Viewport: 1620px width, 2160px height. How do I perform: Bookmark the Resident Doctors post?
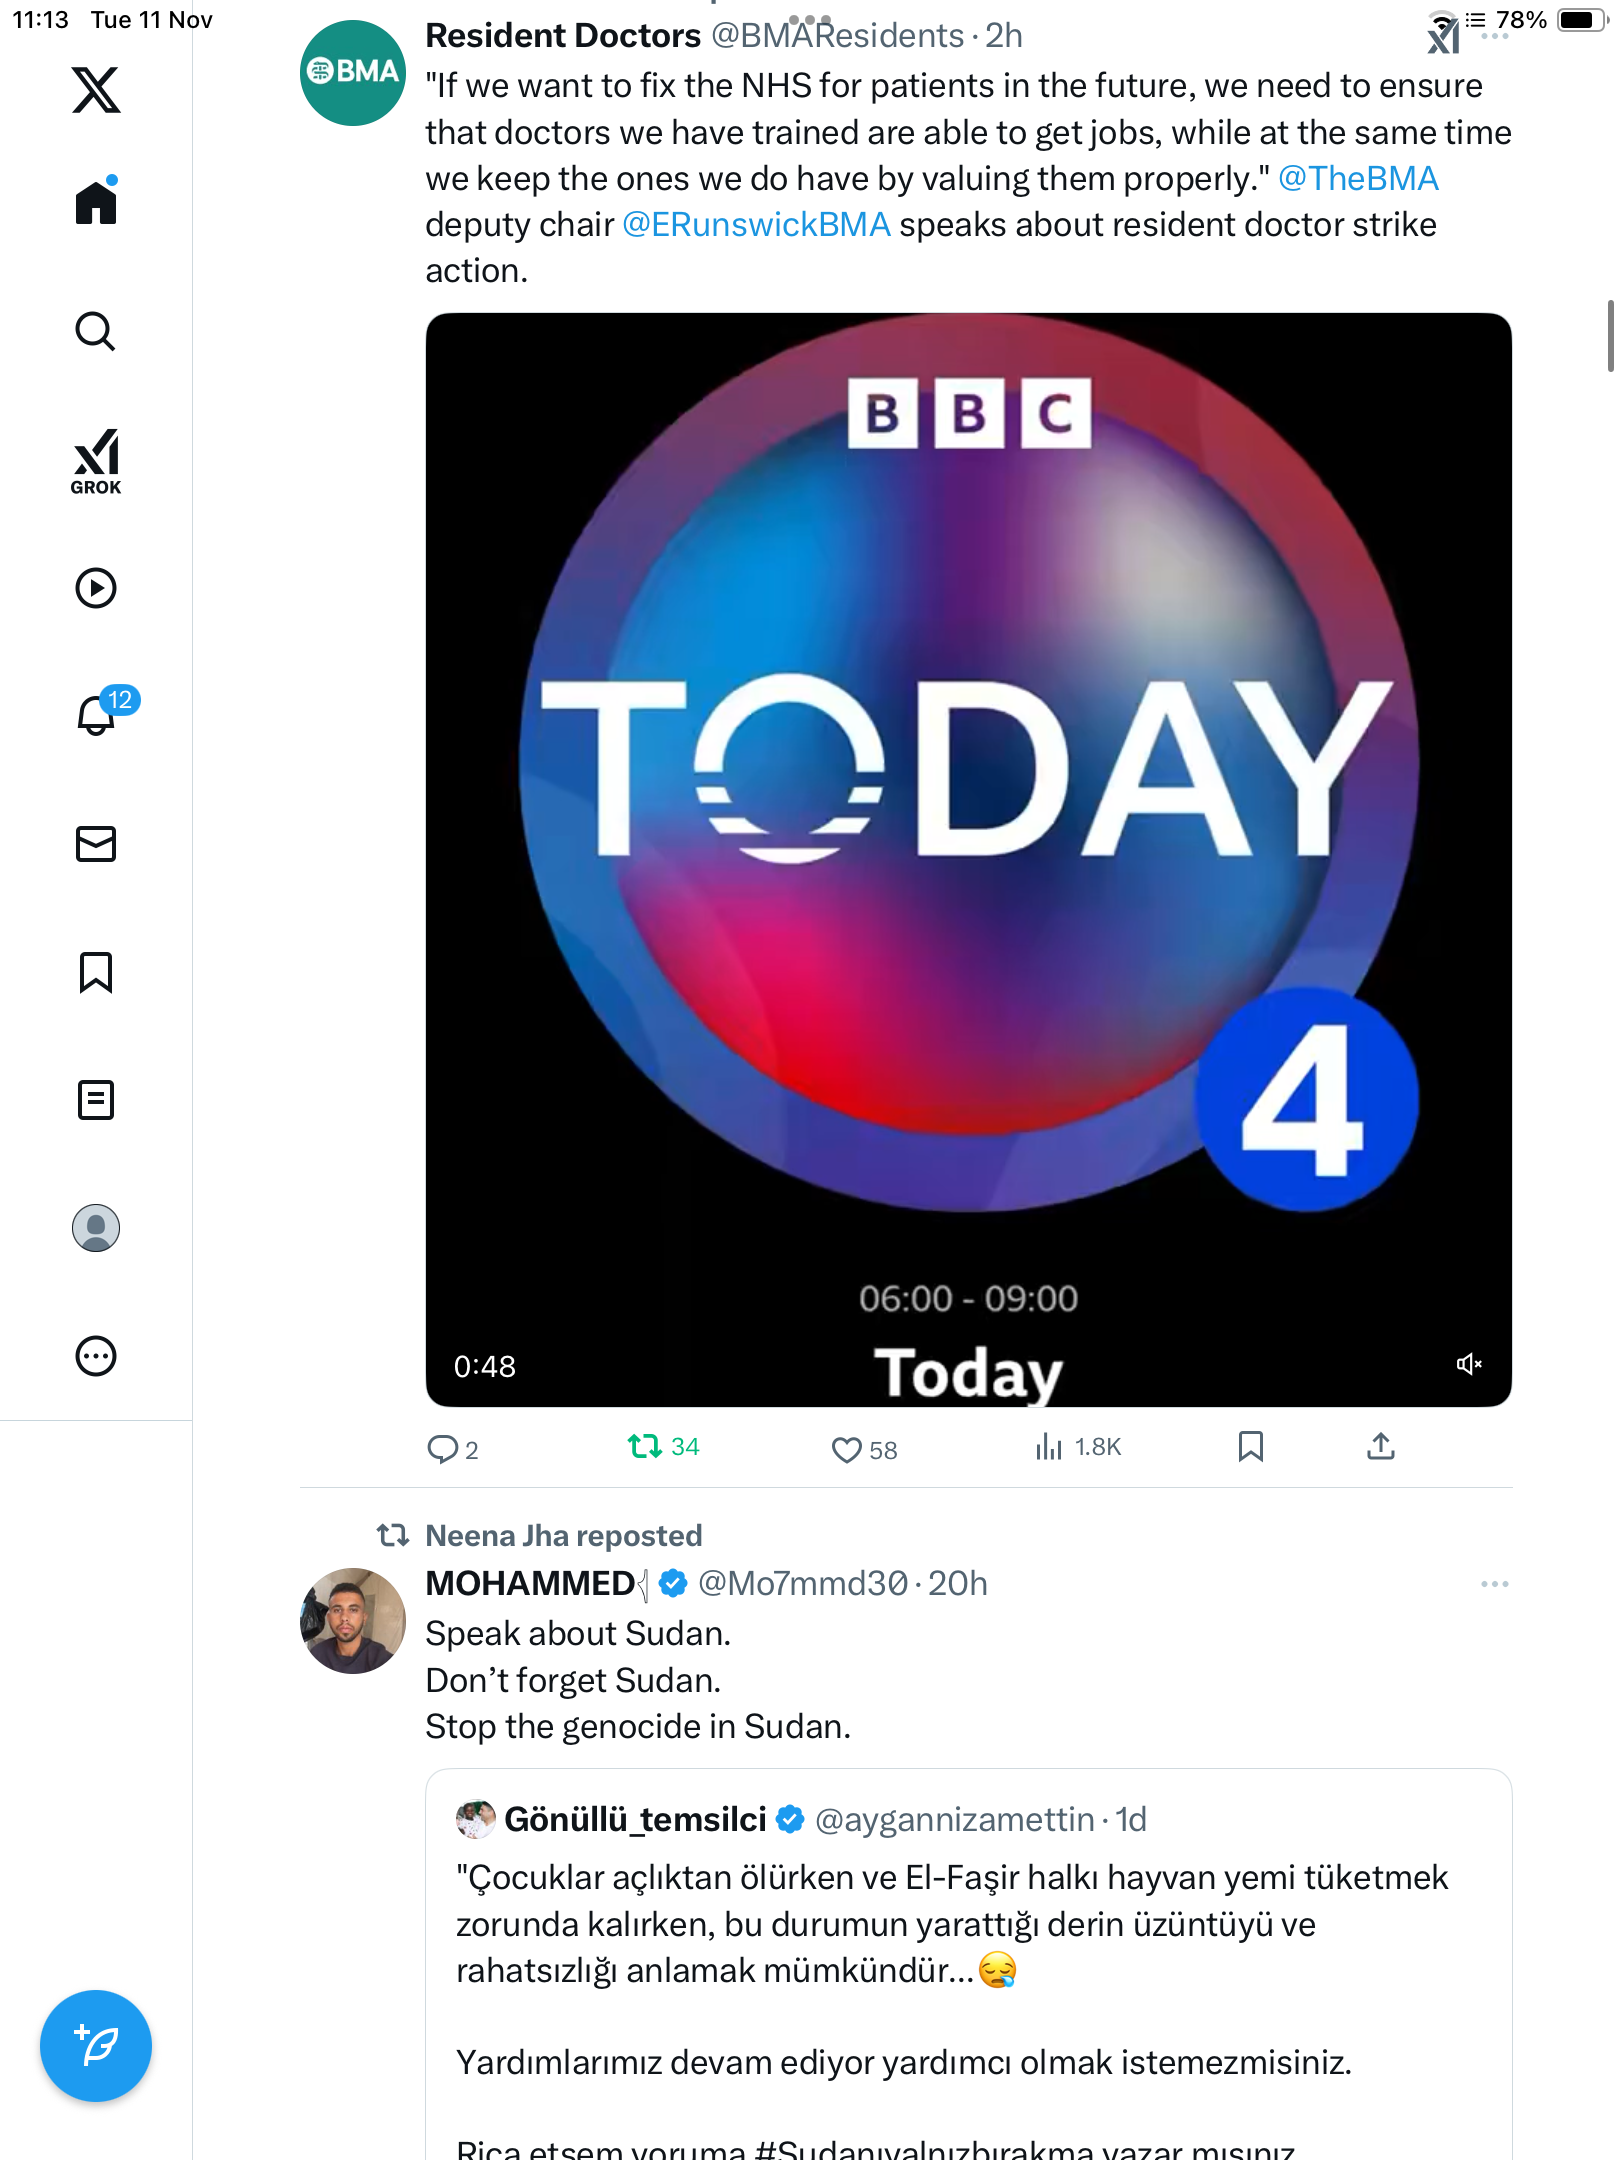1250,1447
